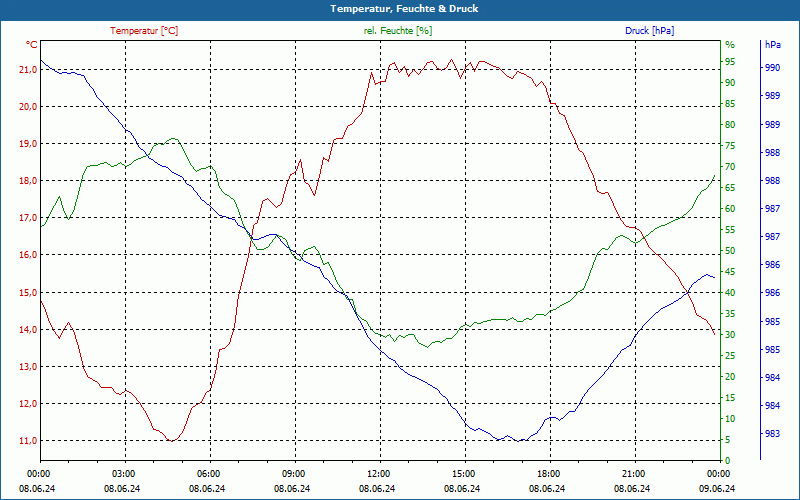Screen dimensions: 800x500
Task: Click temperature axis value "18,0"
Action: pos(28,181)
